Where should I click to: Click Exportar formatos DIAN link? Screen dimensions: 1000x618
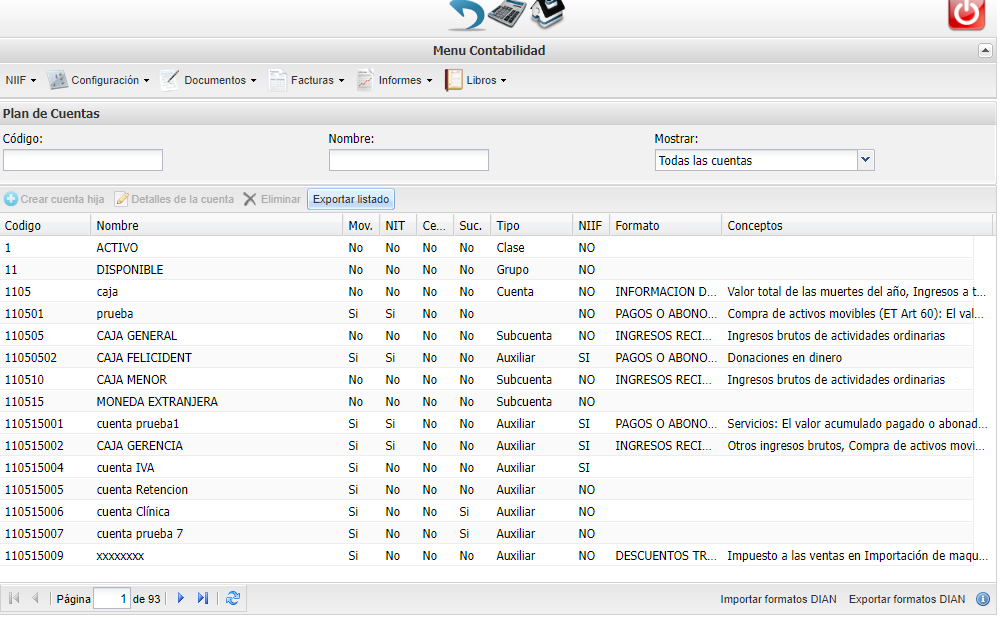click(x=906, y=599)
